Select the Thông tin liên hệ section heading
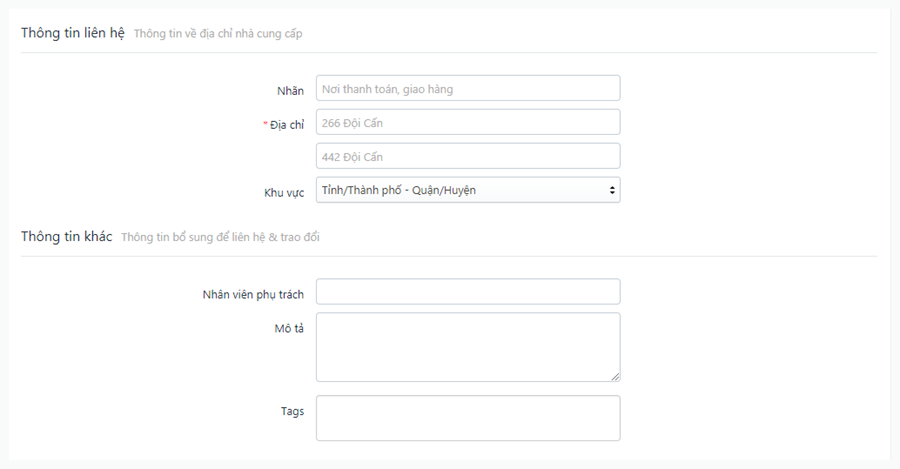900x469 pixels. click(x=73, y=33)
